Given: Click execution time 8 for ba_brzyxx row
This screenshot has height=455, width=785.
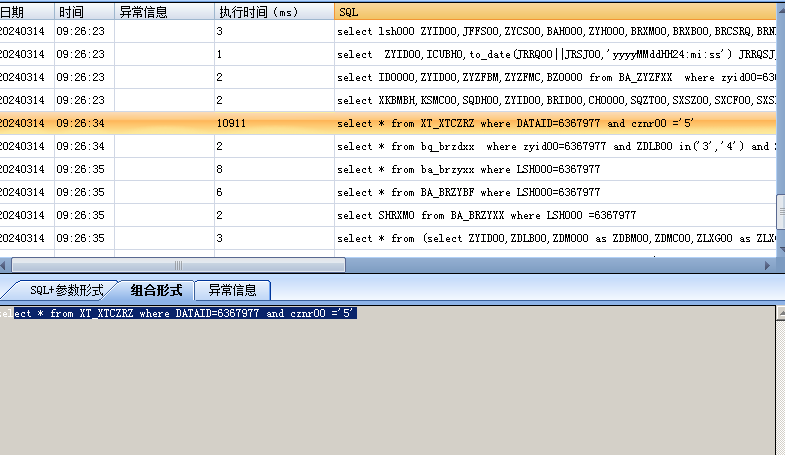Looking at the screenshot, I should 220,169.
